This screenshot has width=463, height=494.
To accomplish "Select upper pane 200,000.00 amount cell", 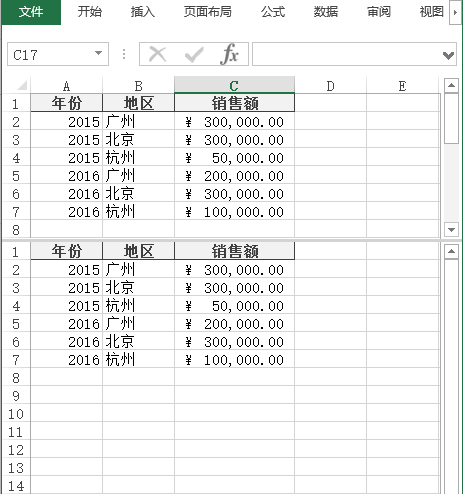I will 234,175.
